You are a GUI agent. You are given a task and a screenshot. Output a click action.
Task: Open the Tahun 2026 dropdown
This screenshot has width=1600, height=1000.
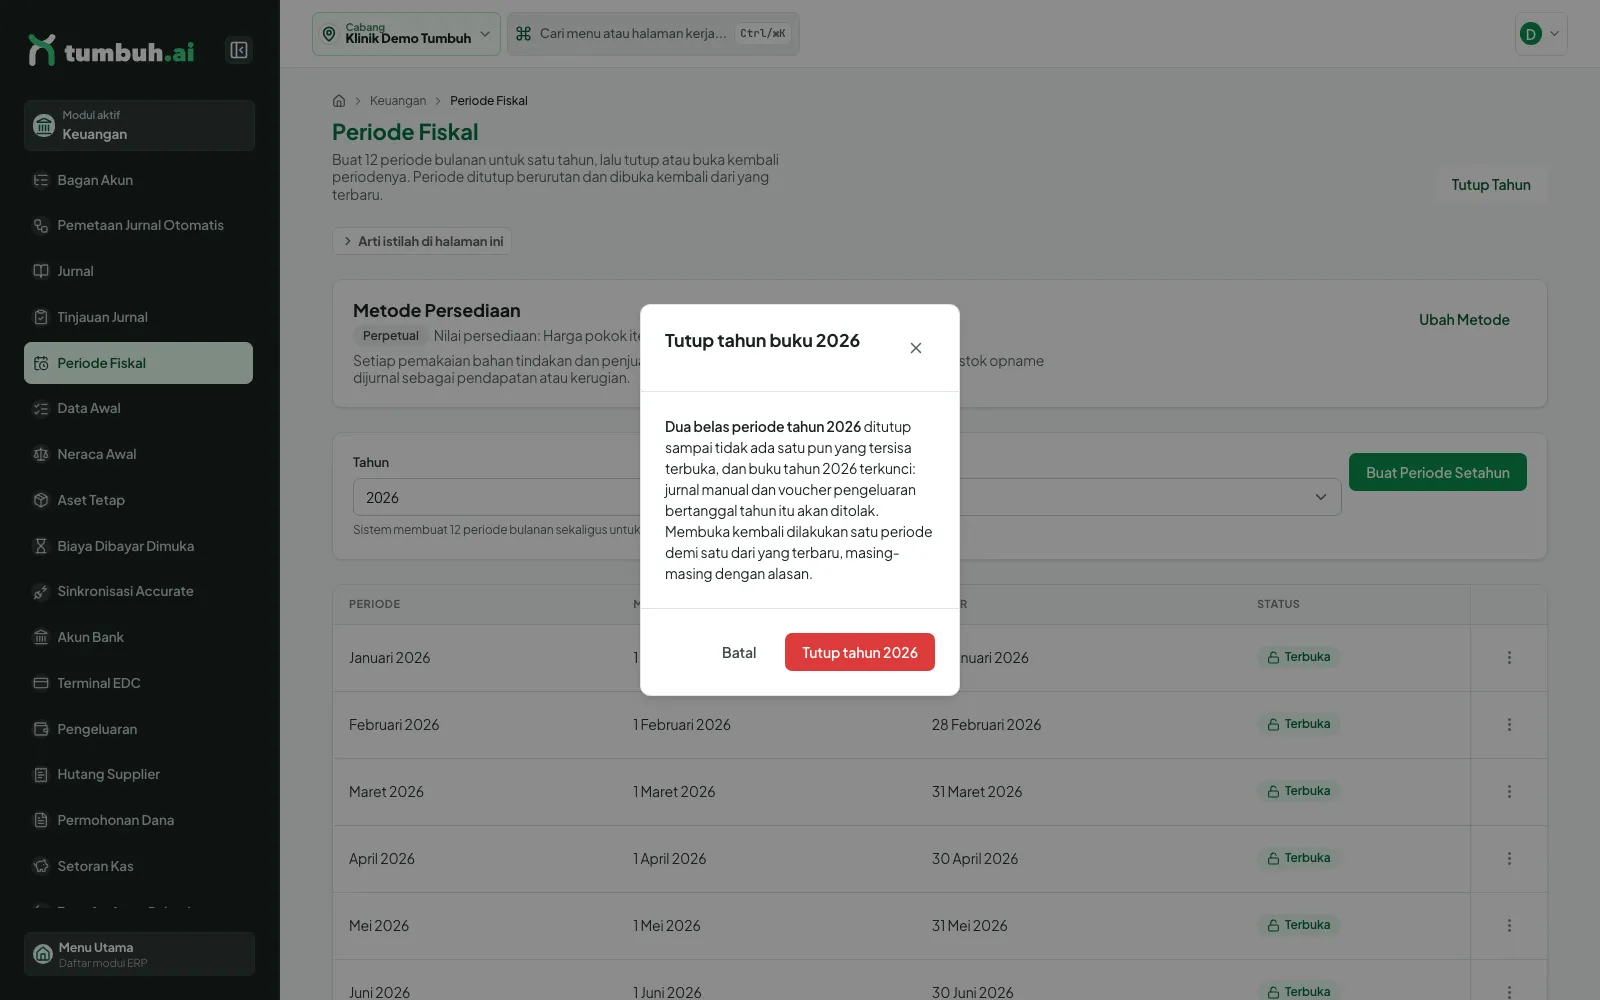pos(847,497)
